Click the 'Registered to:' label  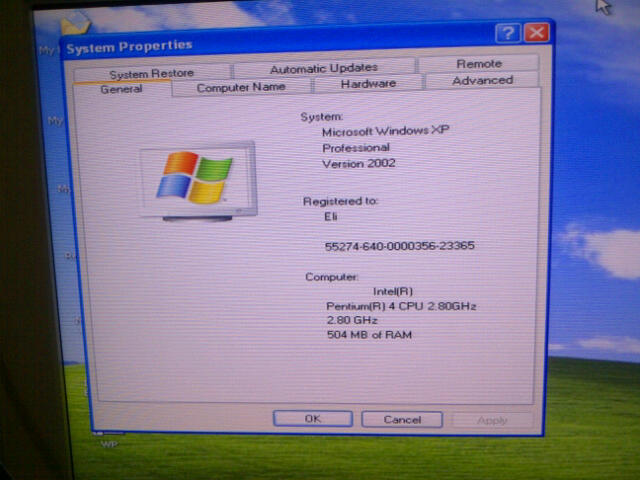340,201
